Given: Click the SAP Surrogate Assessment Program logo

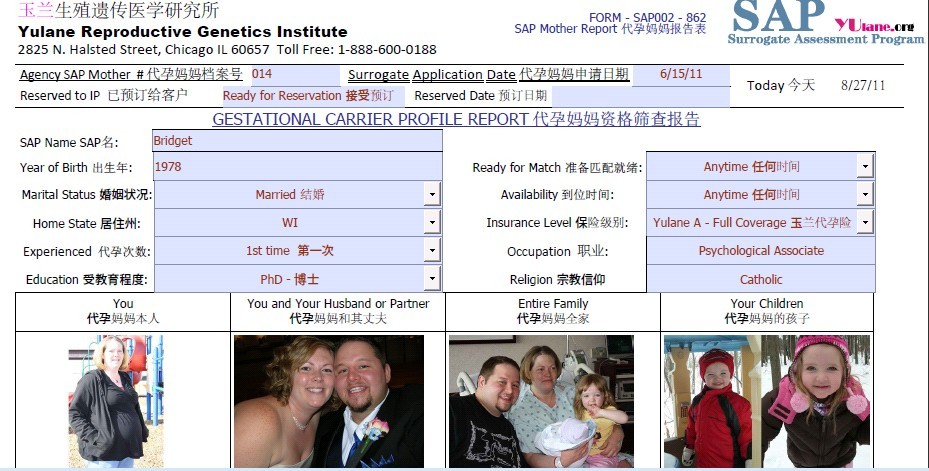Looking at the screenshot, I should 826,23.
